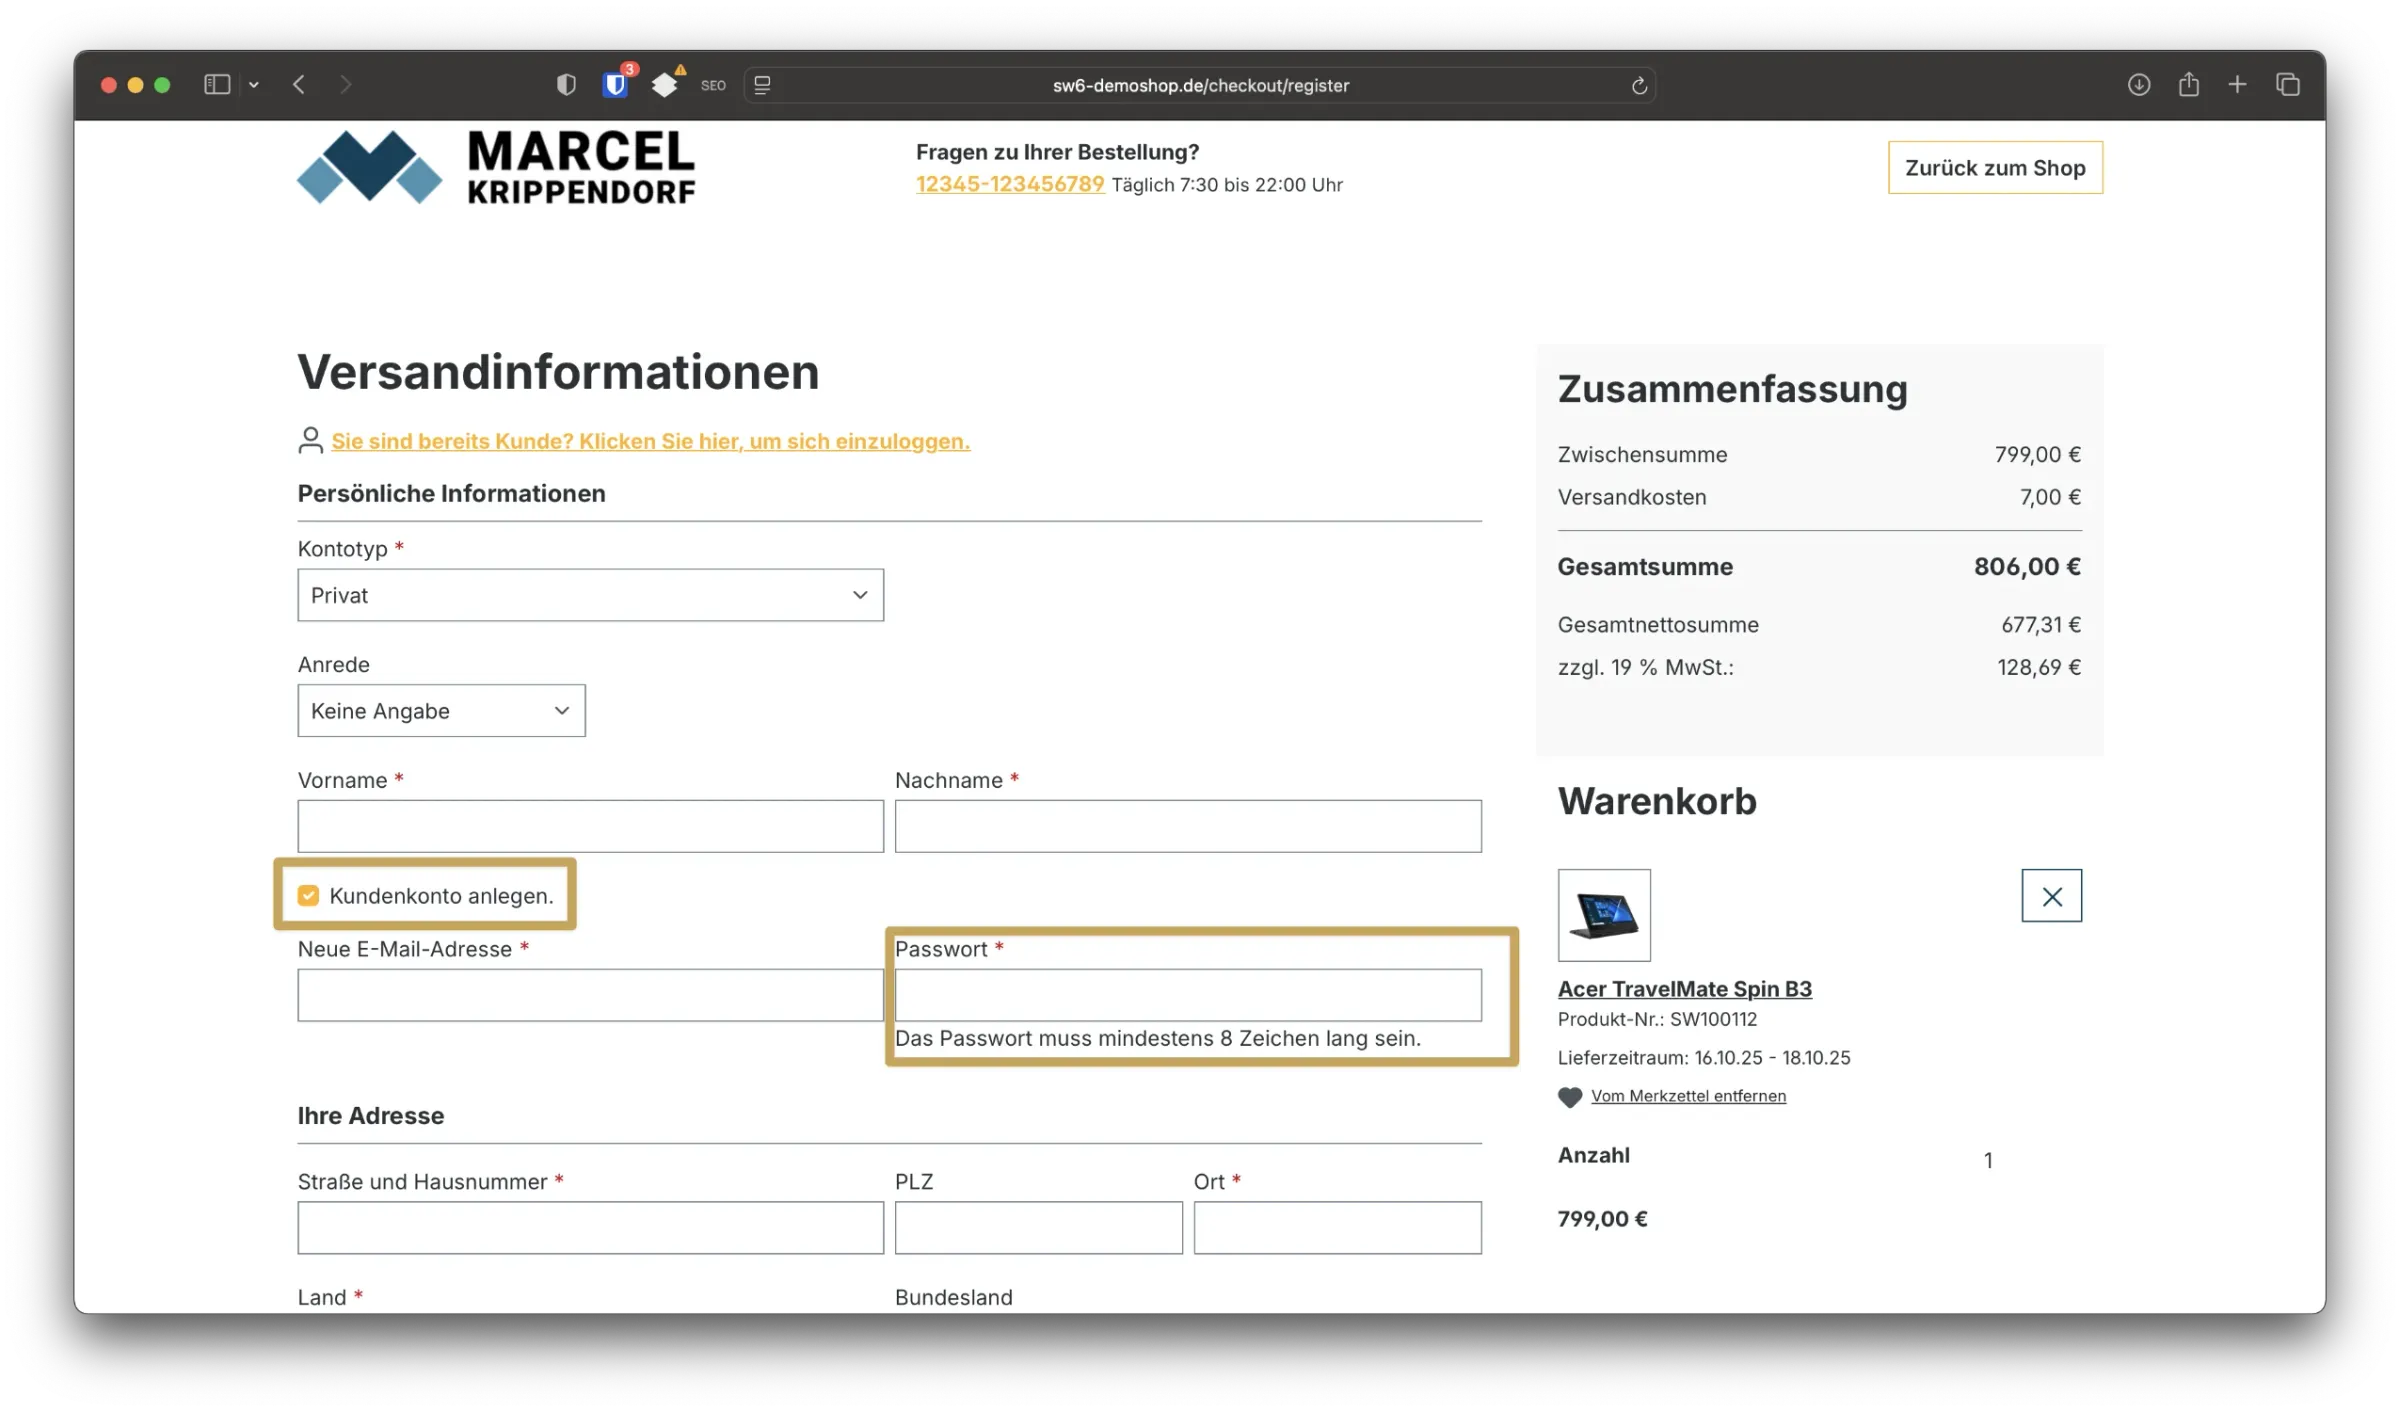Click Zurück zum Shop button
The image size is (2400, 1412).
[x=1994, y=168]
